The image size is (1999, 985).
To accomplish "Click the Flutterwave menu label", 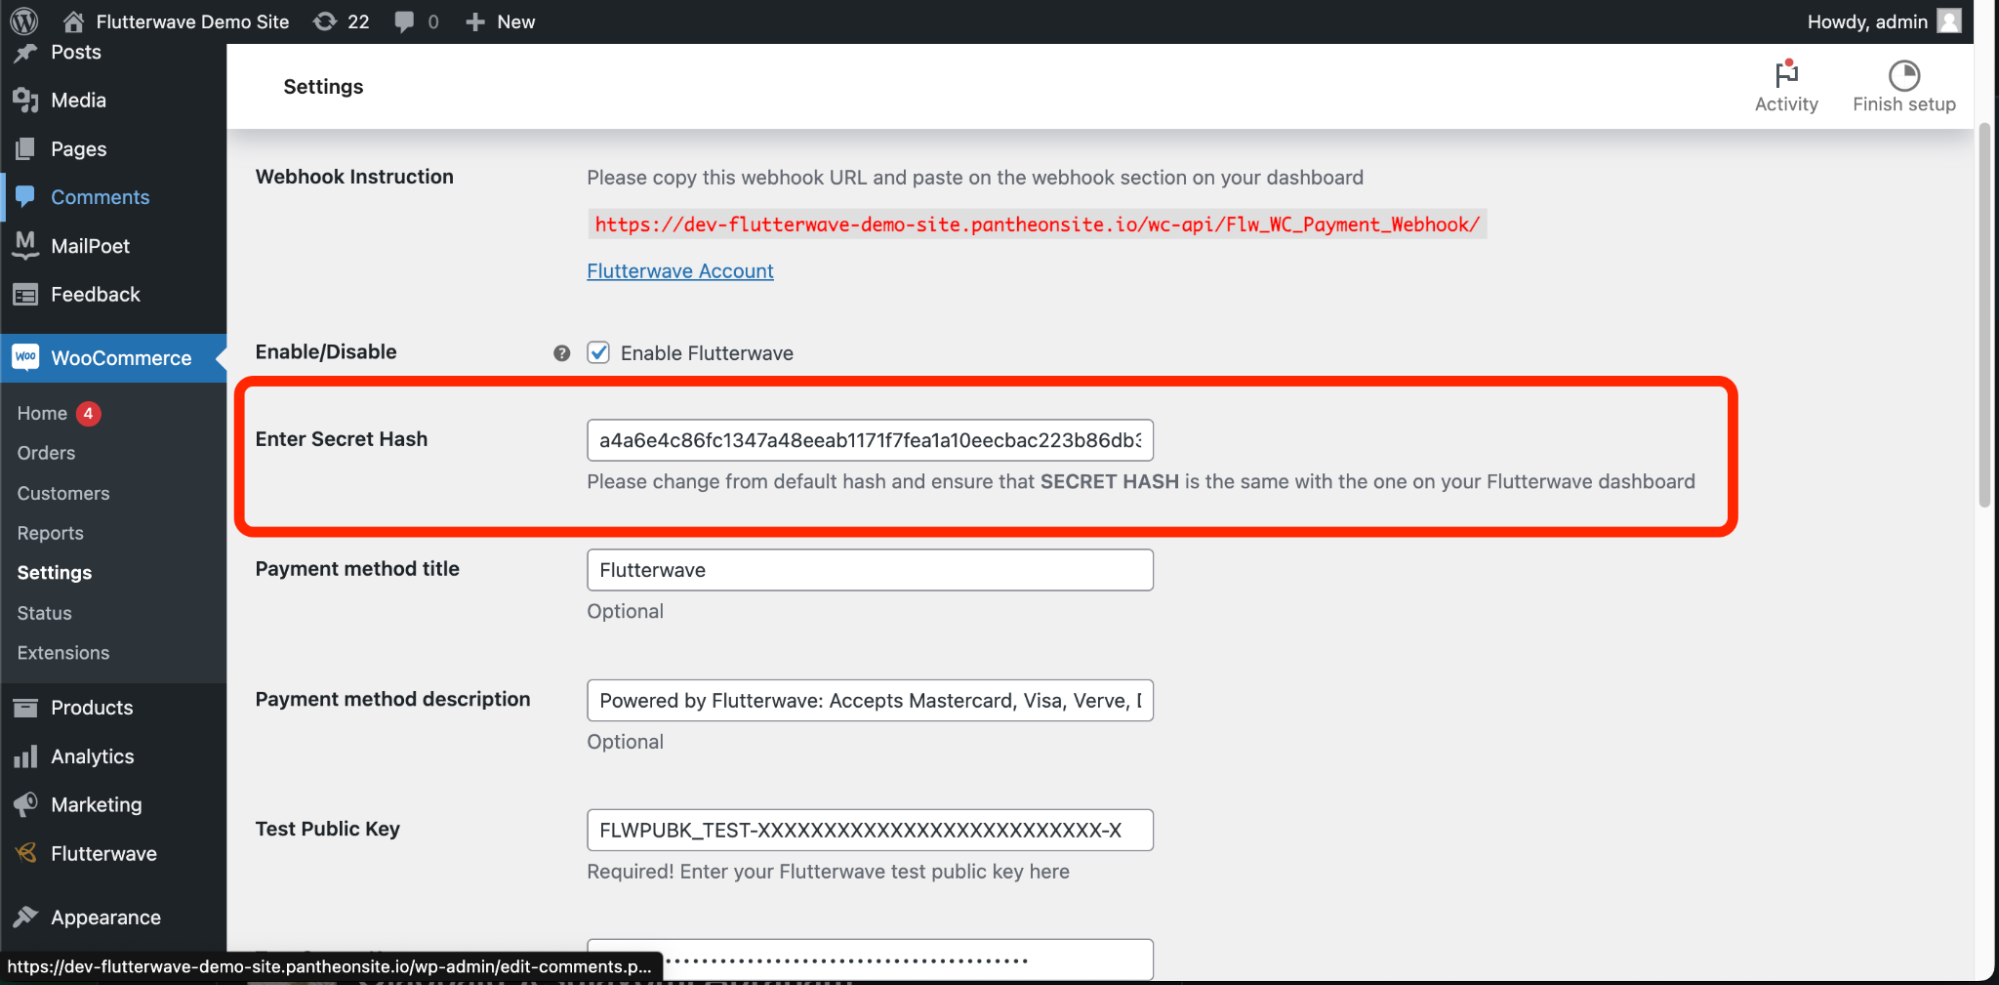I will [x=104, y=854].
